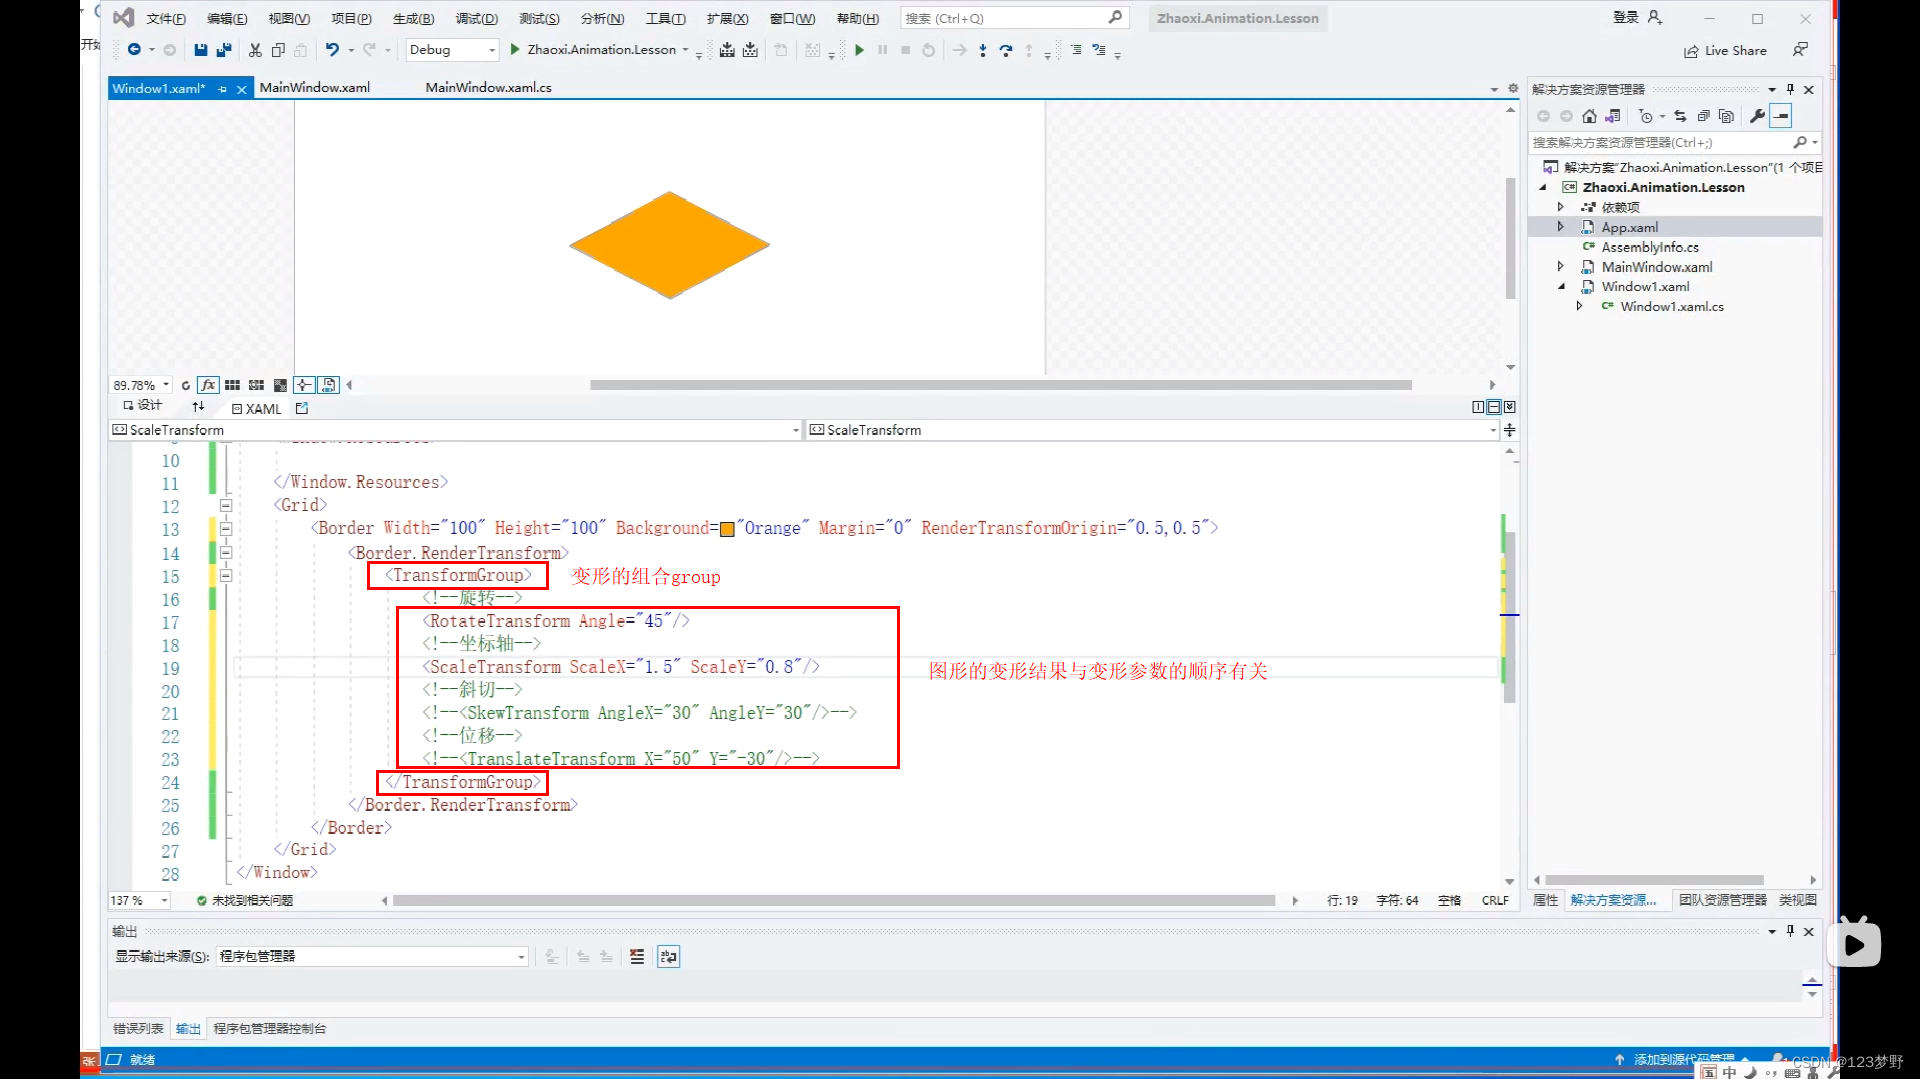Switch to MainWindow.xaml.cs tab
The width and height of the screenshot is (1920, 1079).
coord(488,88)
